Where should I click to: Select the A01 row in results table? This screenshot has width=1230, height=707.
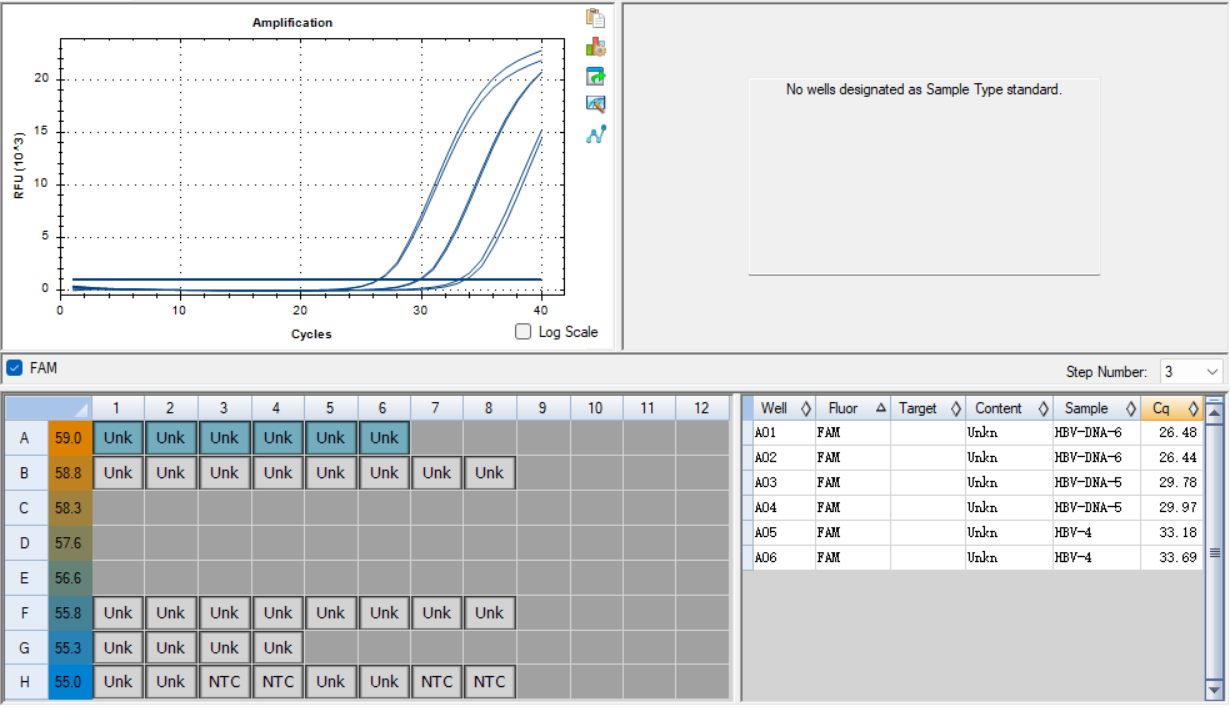[972, 433]
